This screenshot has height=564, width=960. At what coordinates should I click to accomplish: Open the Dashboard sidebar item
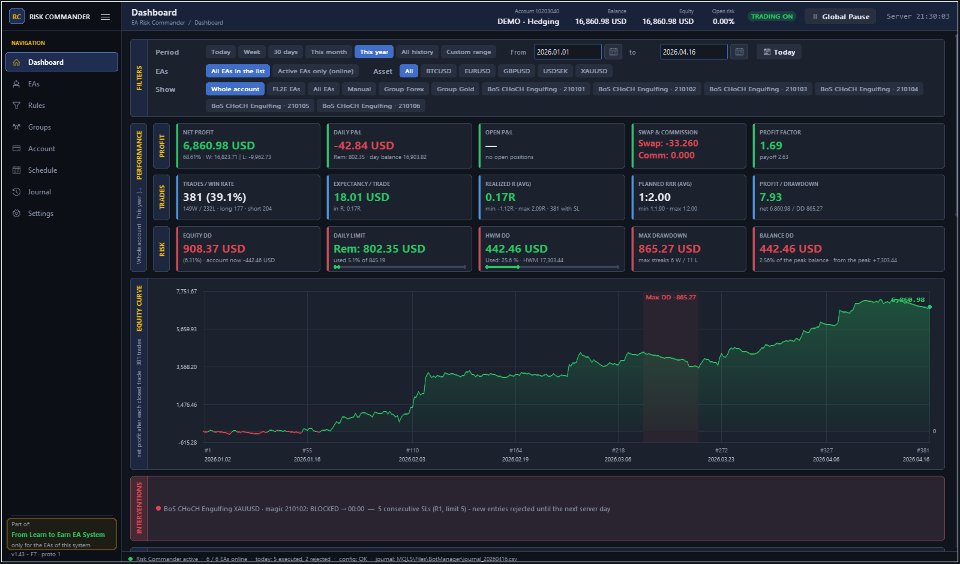click(61, 62)
